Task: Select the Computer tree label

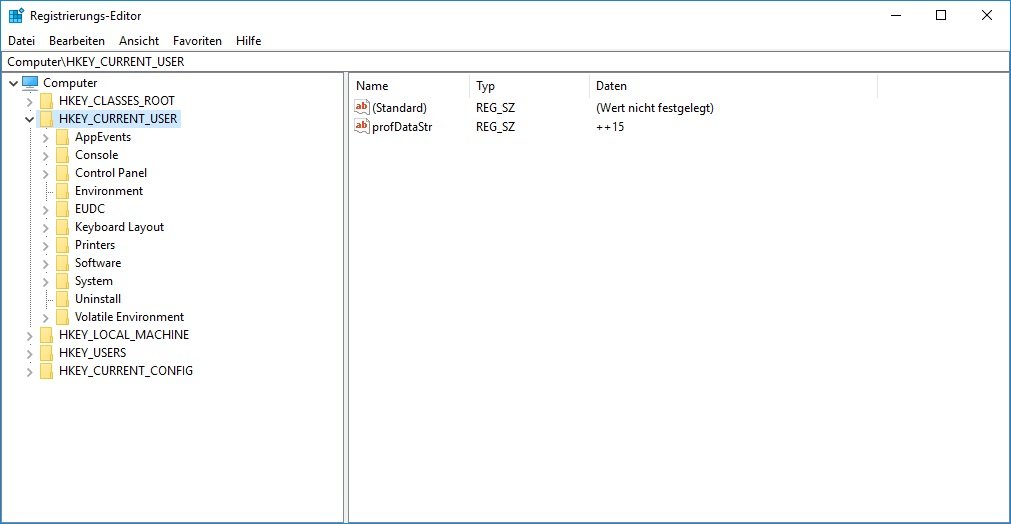Action: point(70,83)
